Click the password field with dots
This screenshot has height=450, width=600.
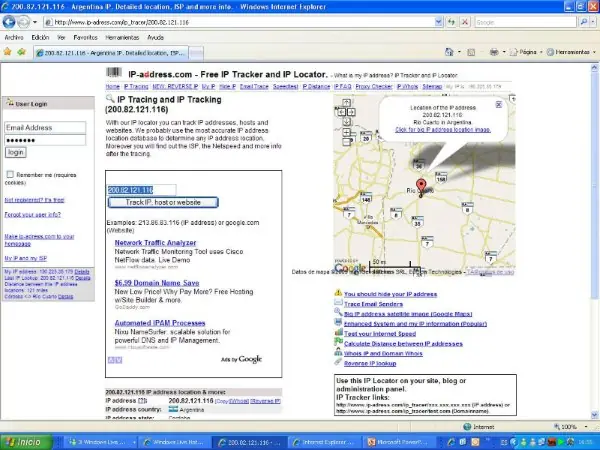[x=45, y=140]
